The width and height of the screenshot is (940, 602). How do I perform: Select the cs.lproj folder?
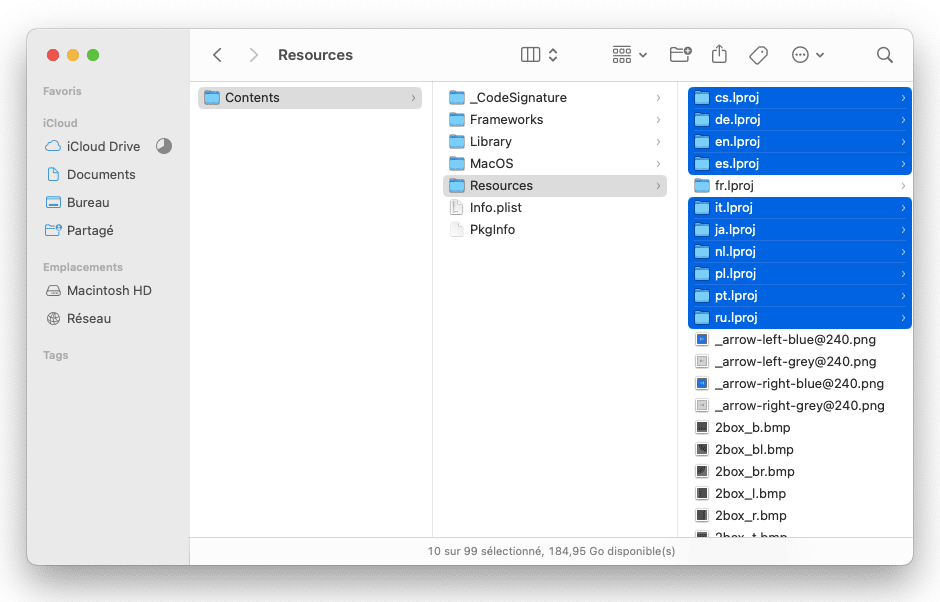pyautogui.click(x=800, y=98)
